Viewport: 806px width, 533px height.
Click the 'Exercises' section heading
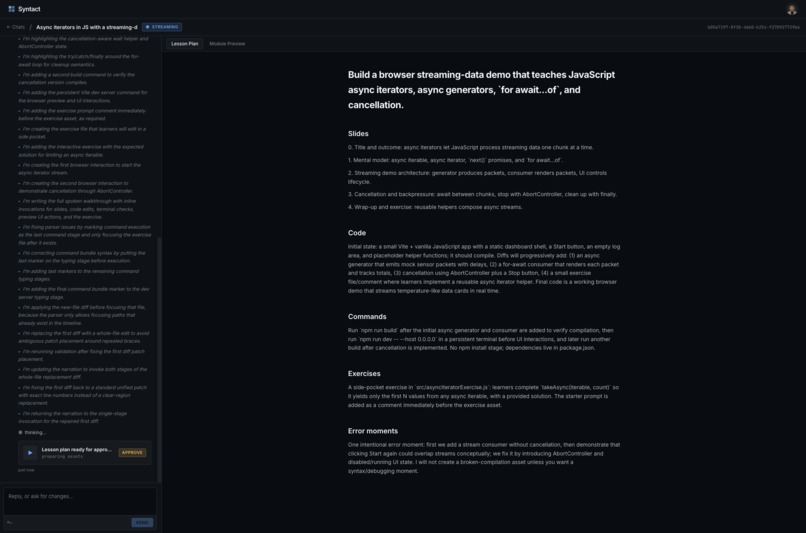tap(364, 374)
